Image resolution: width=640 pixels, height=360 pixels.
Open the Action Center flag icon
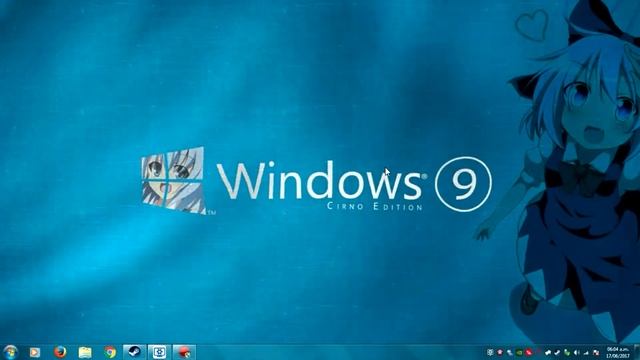pos(597,353)
